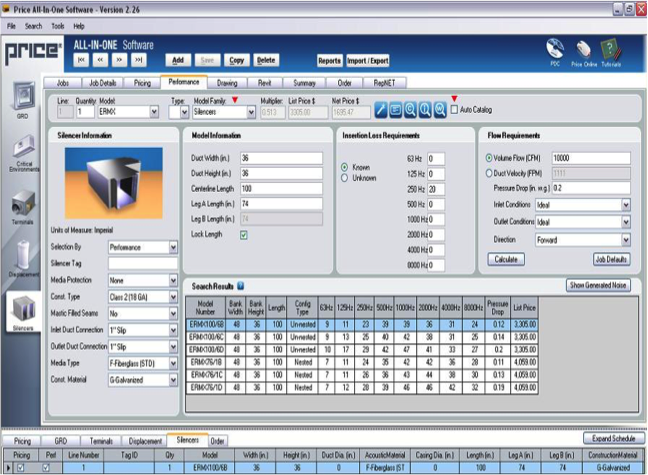The height and width of the screenshot is (475, 648).
Task: Open the Model dropdown showing ERMX
Action: 154,112
